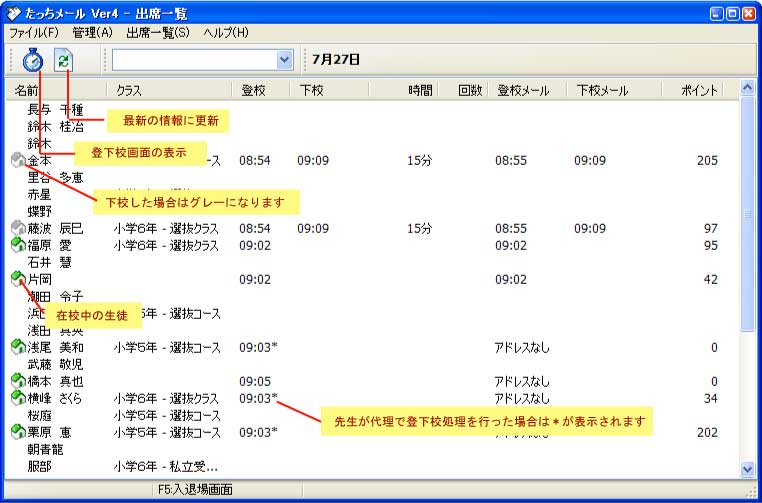Open the ファイル(F) menu
Viewport: 762px width, 503px height.
[x=34, y=33]
